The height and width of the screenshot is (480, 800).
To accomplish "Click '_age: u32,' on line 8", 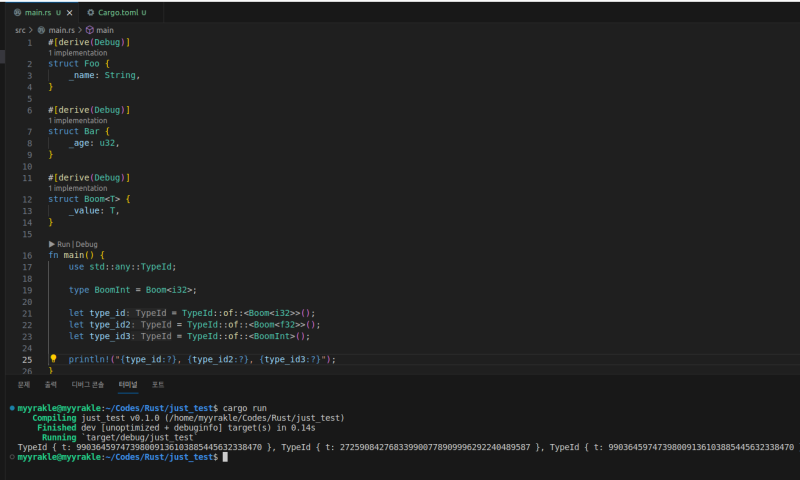I will tap(94, 143).
